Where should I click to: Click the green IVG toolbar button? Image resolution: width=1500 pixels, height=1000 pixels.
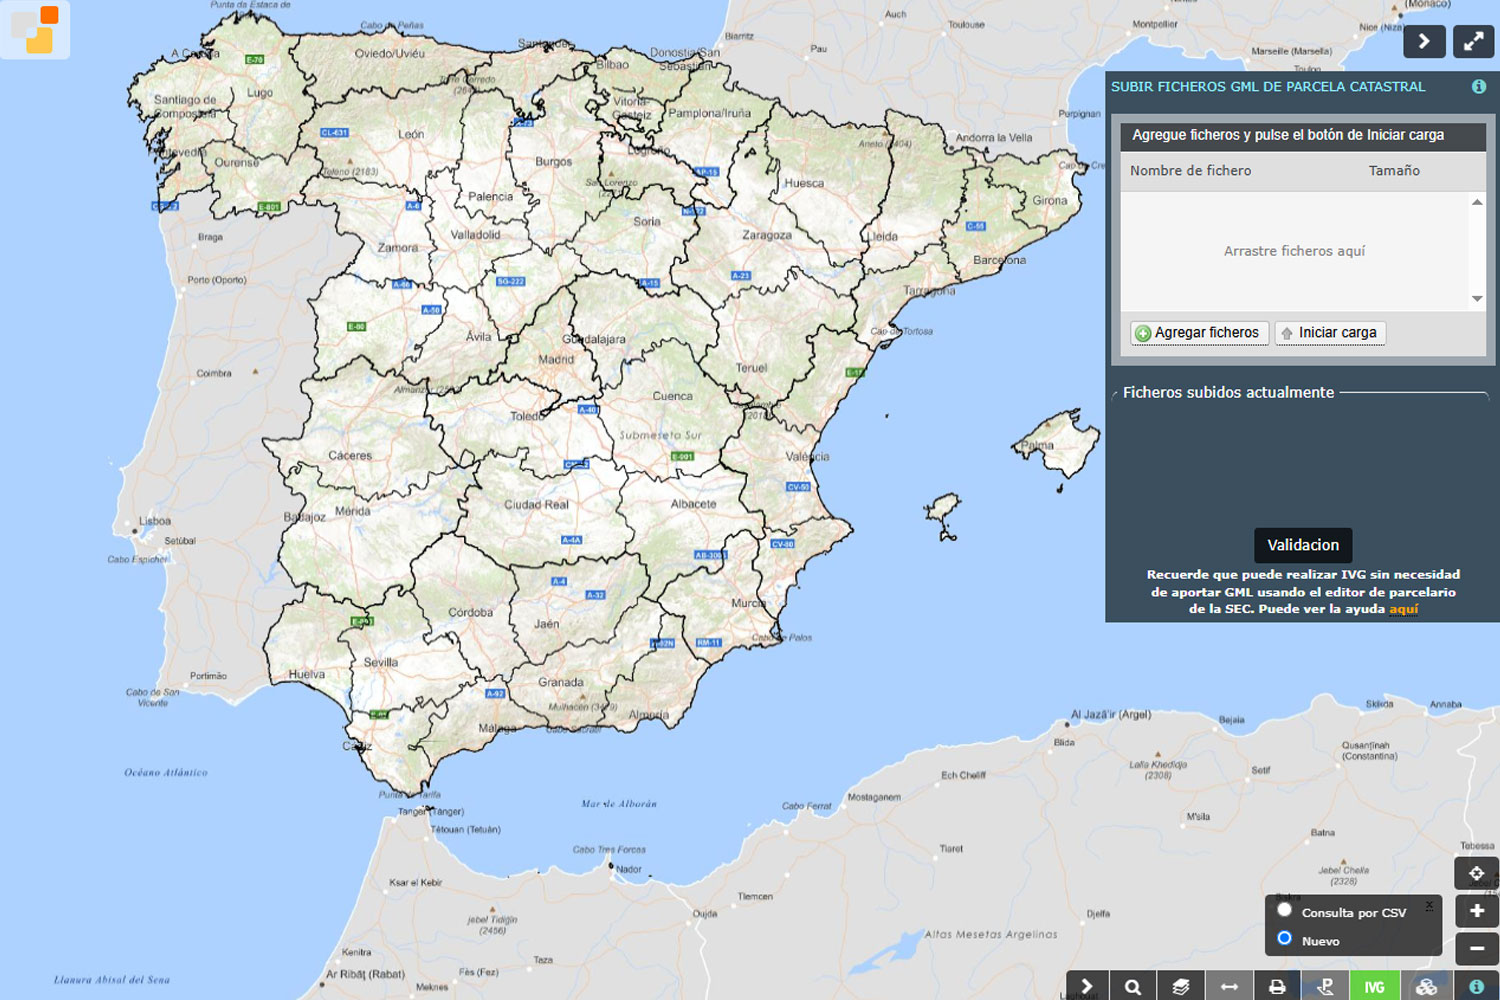point(1374,986)
